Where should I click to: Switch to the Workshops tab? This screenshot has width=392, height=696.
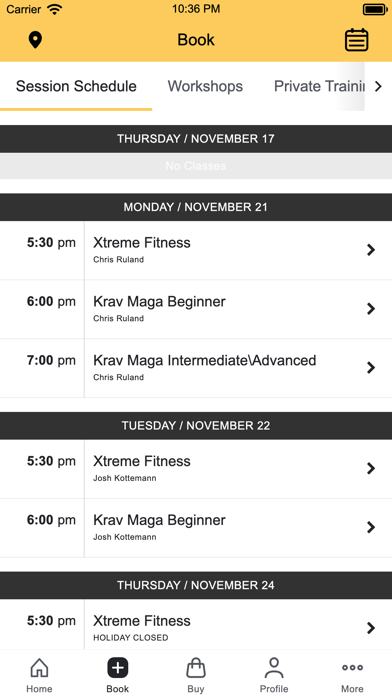pos(205,86)
